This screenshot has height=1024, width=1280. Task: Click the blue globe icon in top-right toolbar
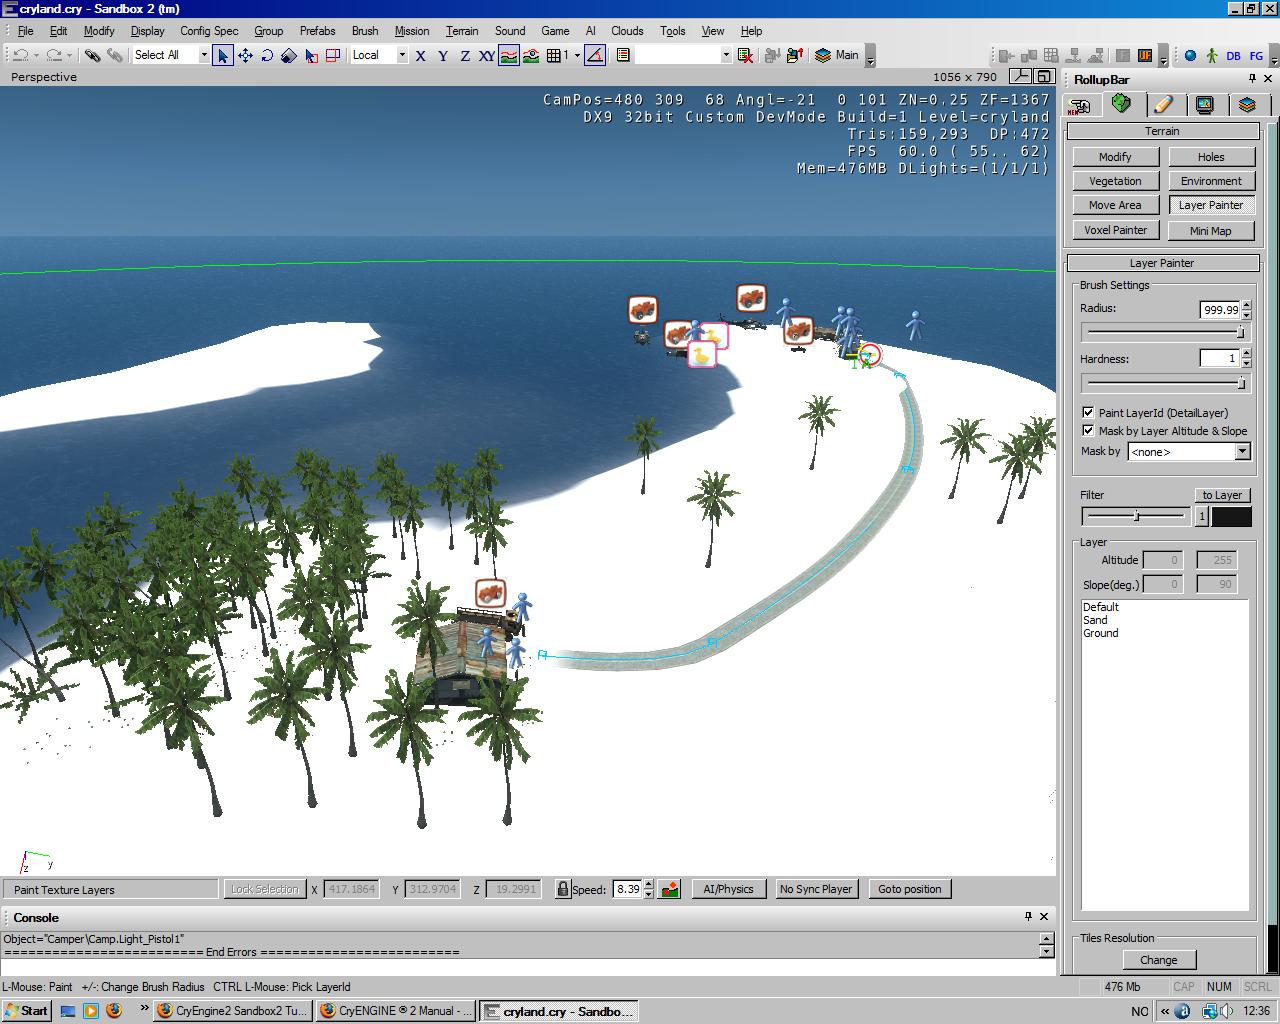(1190, 55)
